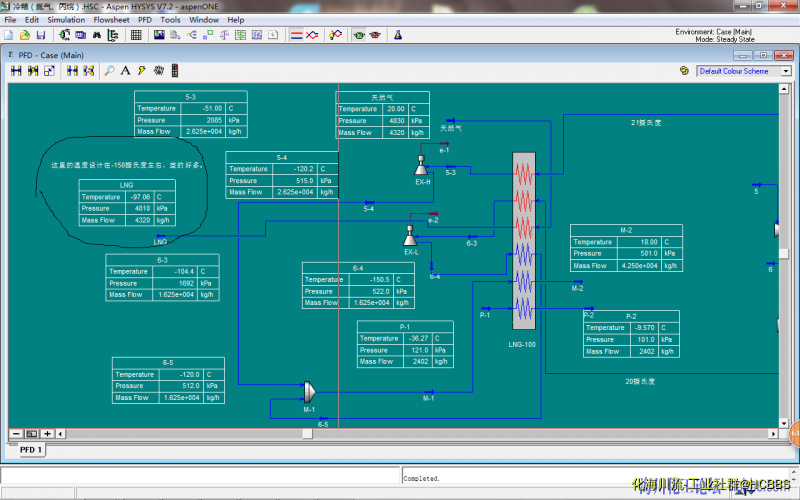Toggle the green solver active button
Viewport: 800px width, 500px height.
click(x=359, y=35)
